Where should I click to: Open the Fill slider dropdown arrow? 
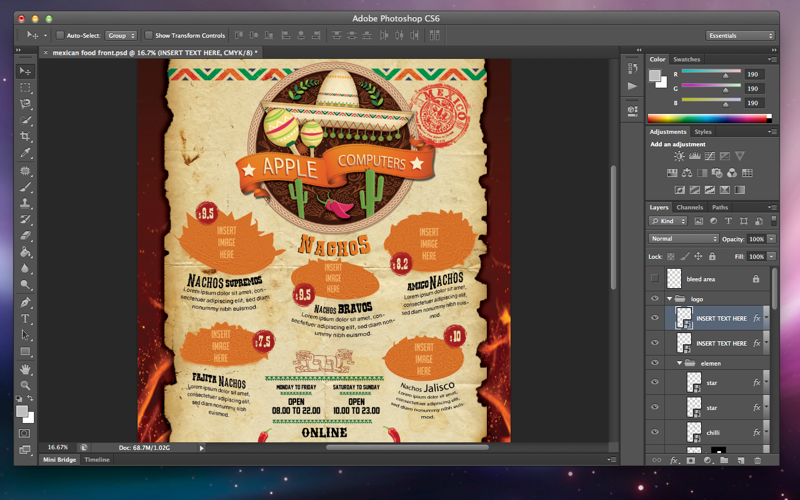(x=771, y=256)
